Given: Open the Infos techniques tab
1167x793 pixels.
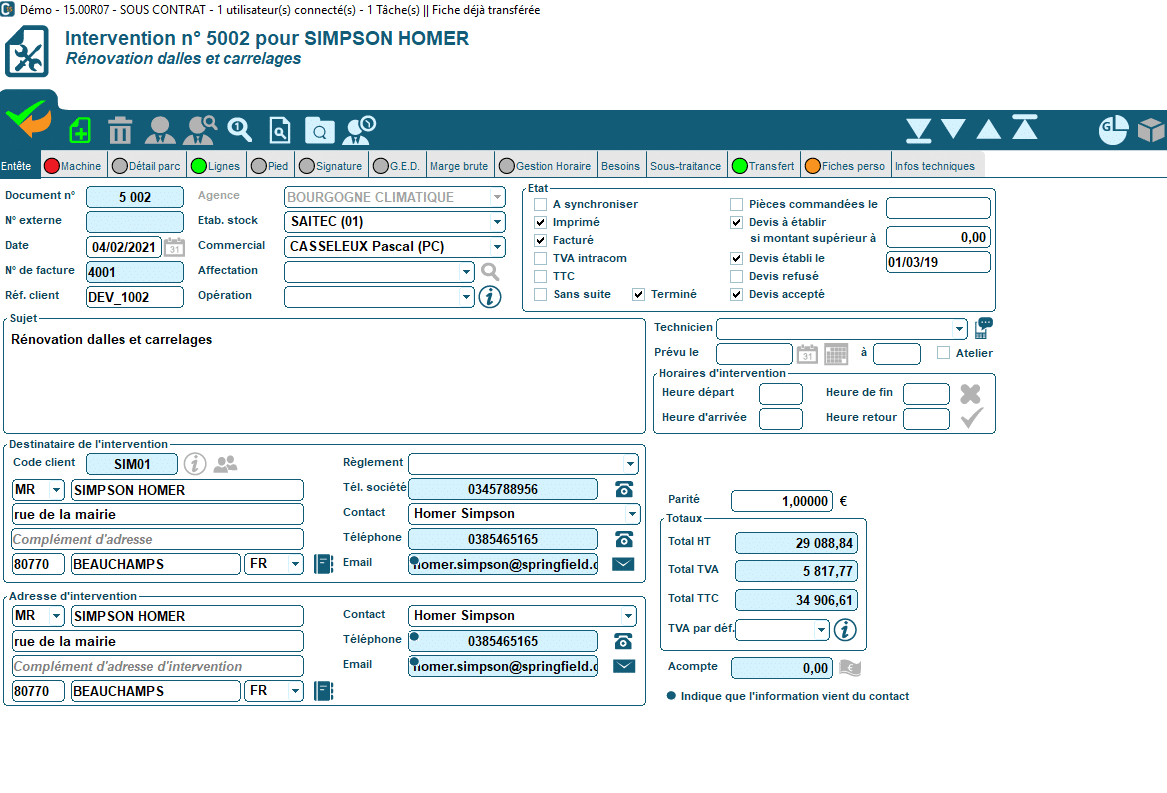Looking at the screenshot, I should [934, 166].
